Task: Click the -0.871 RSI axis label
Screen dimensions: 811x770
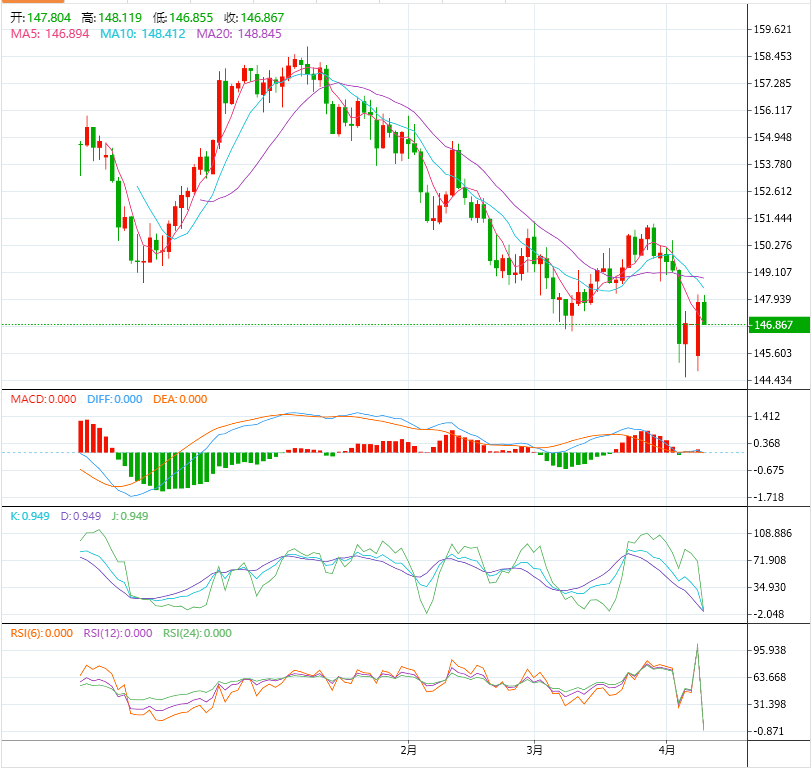Action: (x=768, y=731)
